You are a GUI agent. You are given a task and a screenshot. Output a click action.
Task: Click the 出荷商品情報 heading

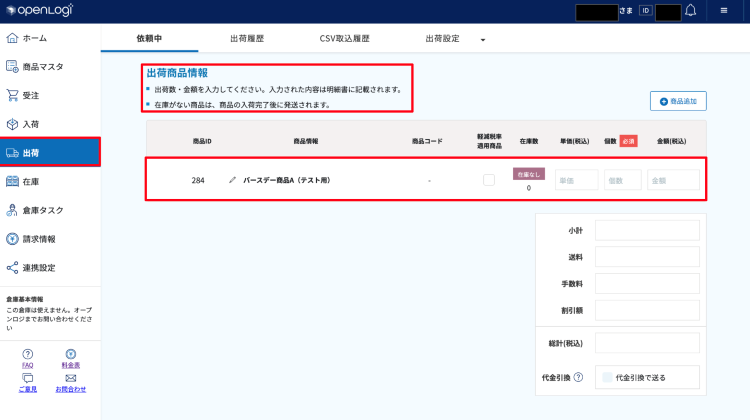(x=177, y=73)
